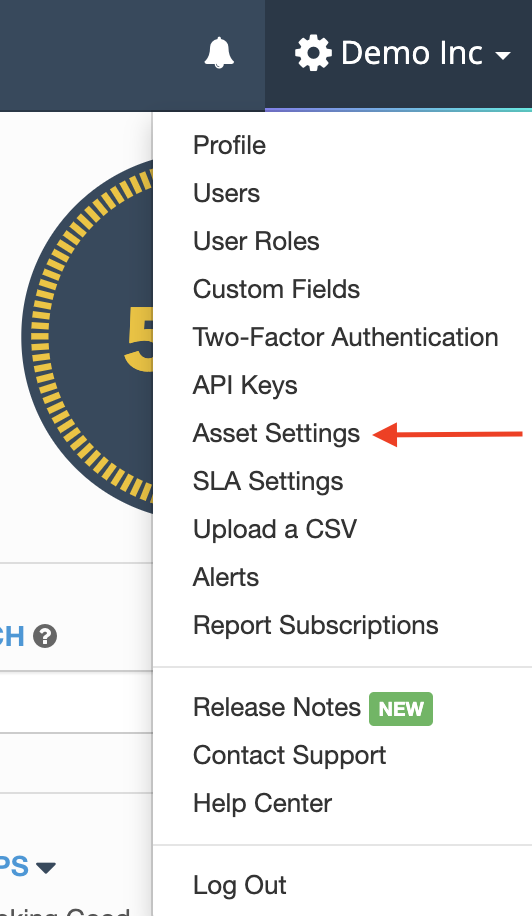This screenshot has width=532, height=916.
Task: Go to Report Subscriptions
Action: [316, 625]
